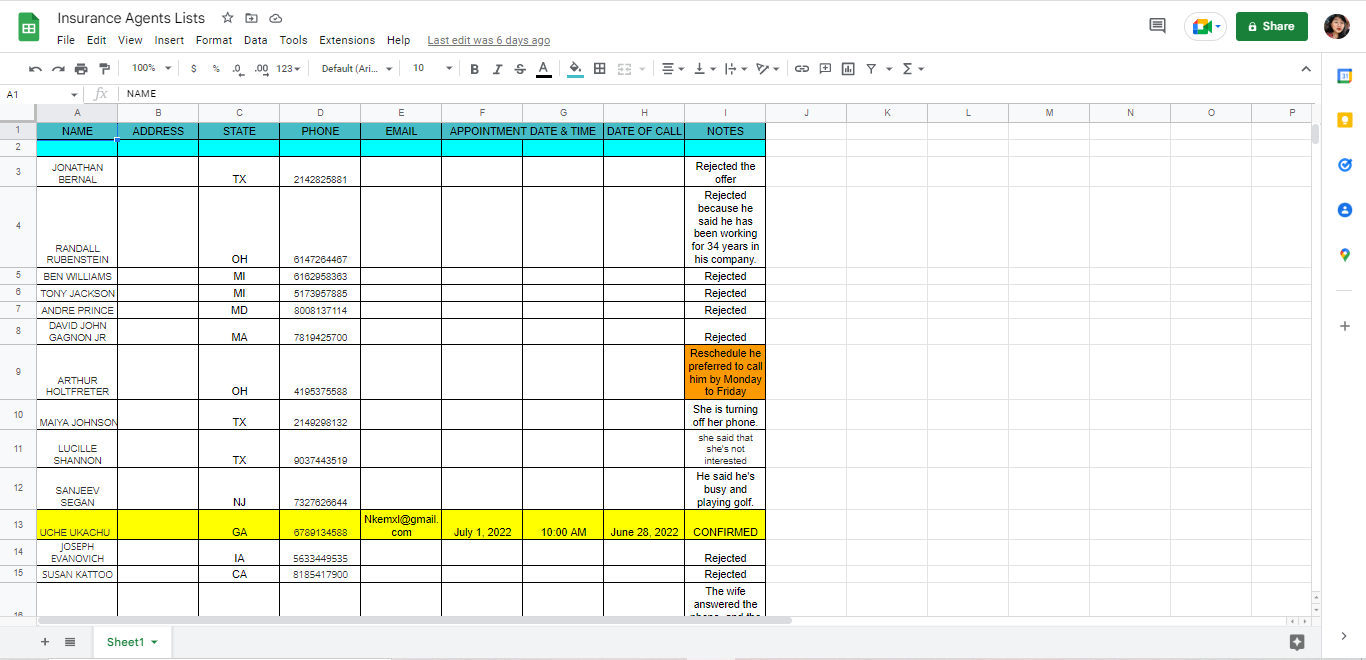Open the Format menu

[x=214, y=40]
